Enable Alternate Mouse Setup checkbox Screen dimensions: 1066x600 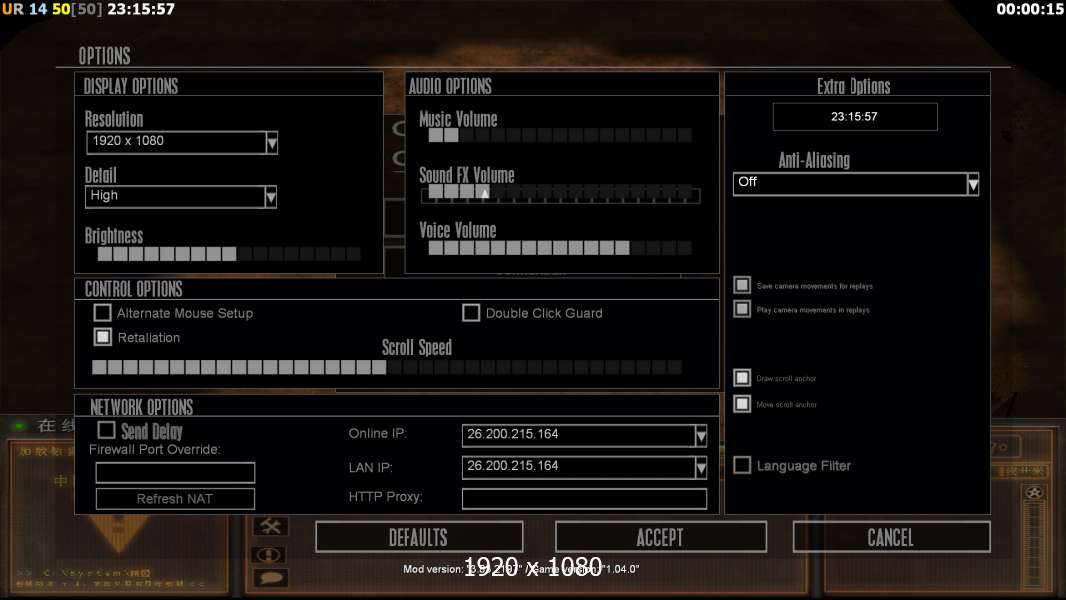[103, 313]
